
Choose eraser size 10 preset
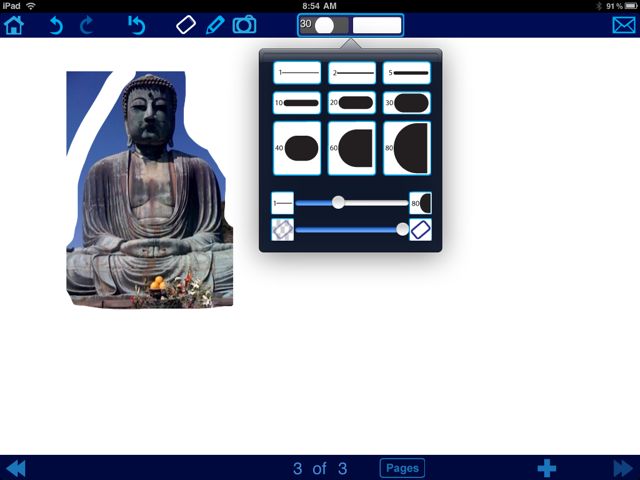coord(297,103)
